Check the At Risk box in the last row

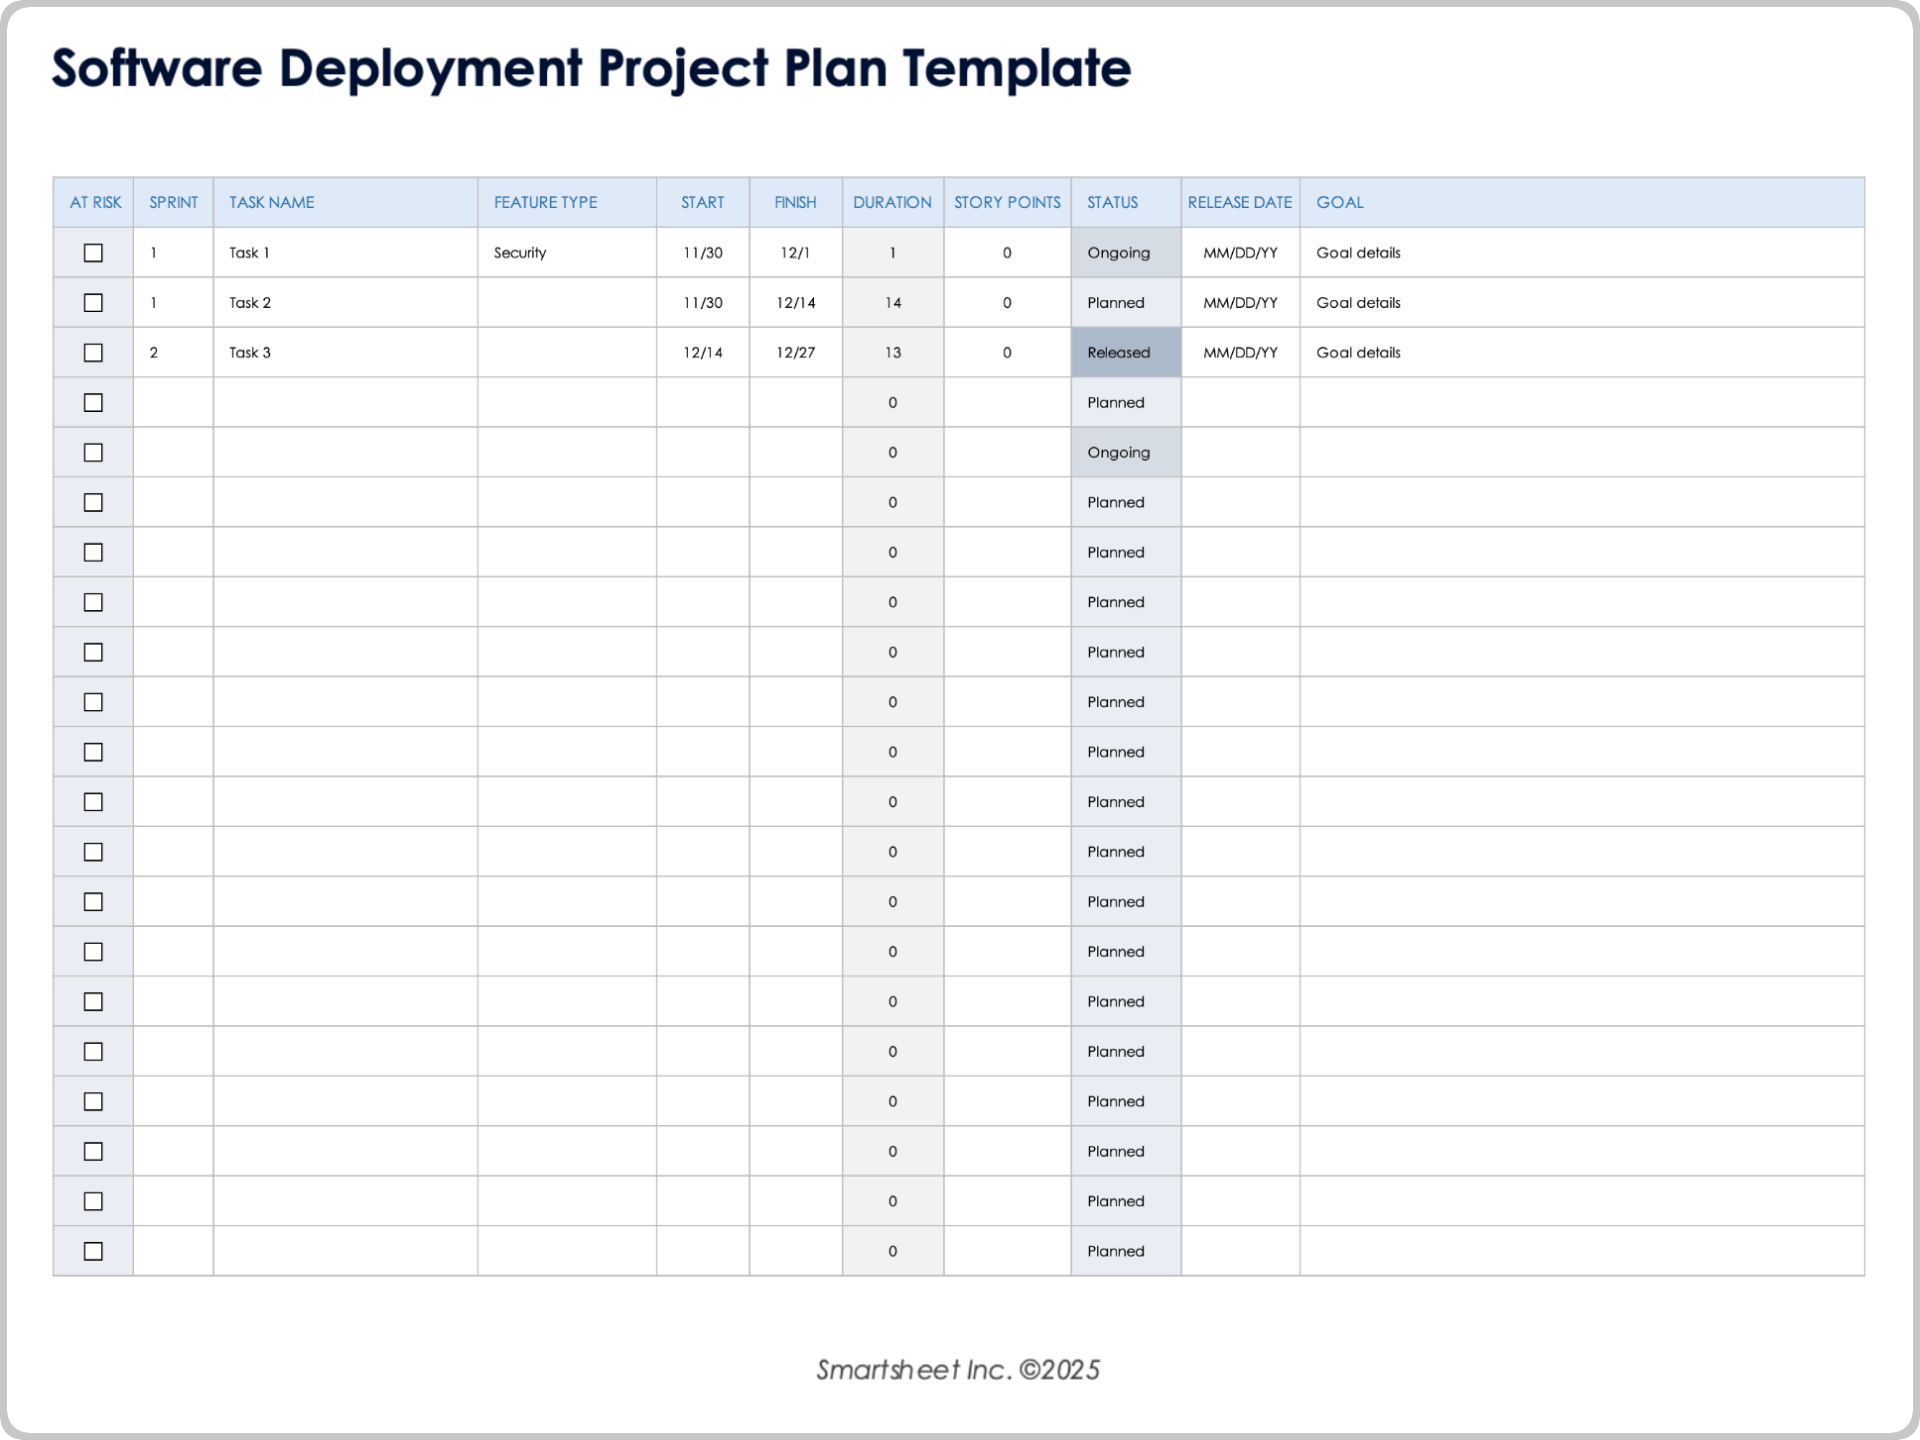point(93,1250)
